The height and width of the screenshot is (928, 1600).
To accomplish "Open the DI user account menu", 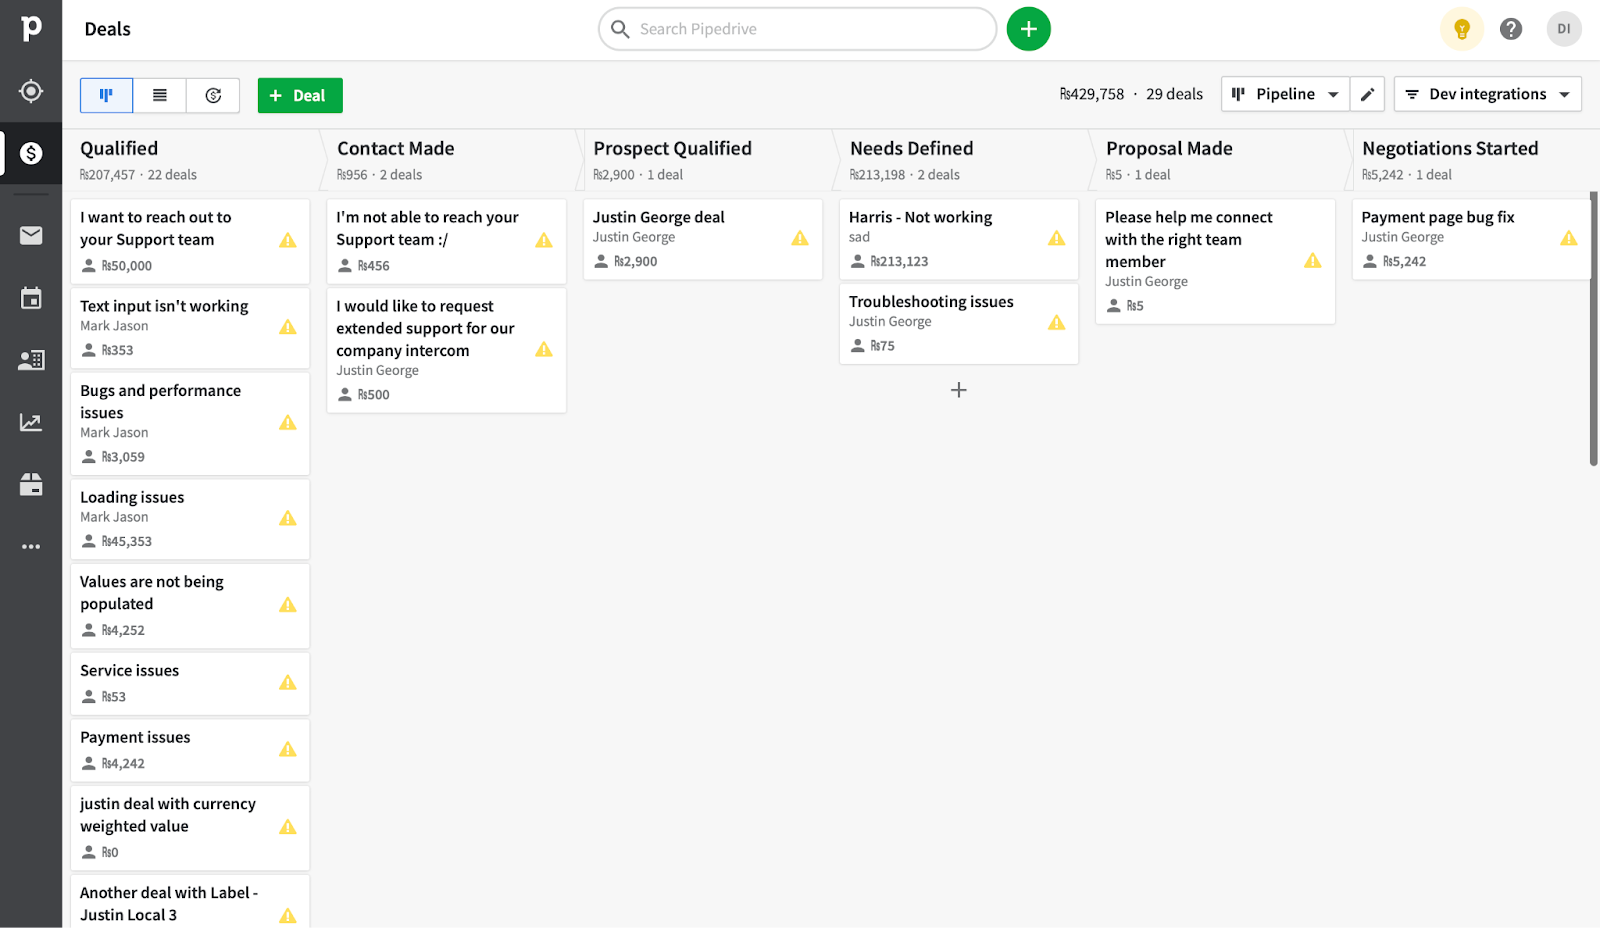I will 1563,29.
